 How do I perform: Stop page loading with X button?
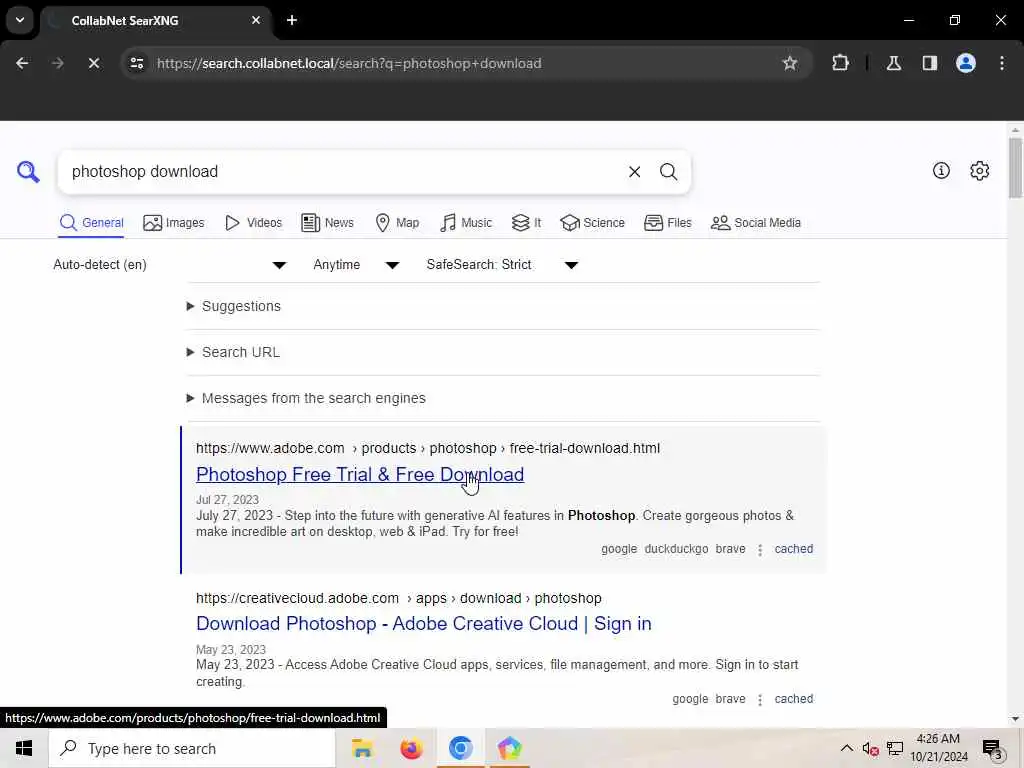[94, 63]
